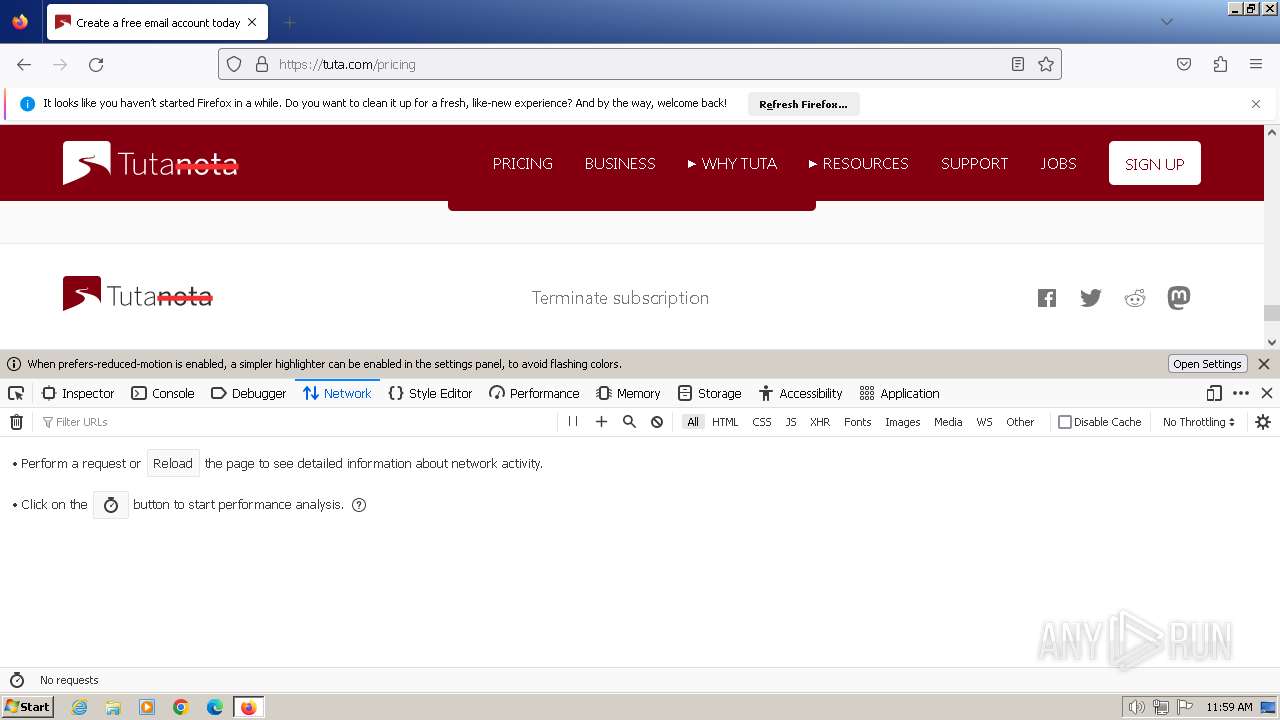Filter requests by JS
This screenshot has width=1280, height=720.
[791, 422]
